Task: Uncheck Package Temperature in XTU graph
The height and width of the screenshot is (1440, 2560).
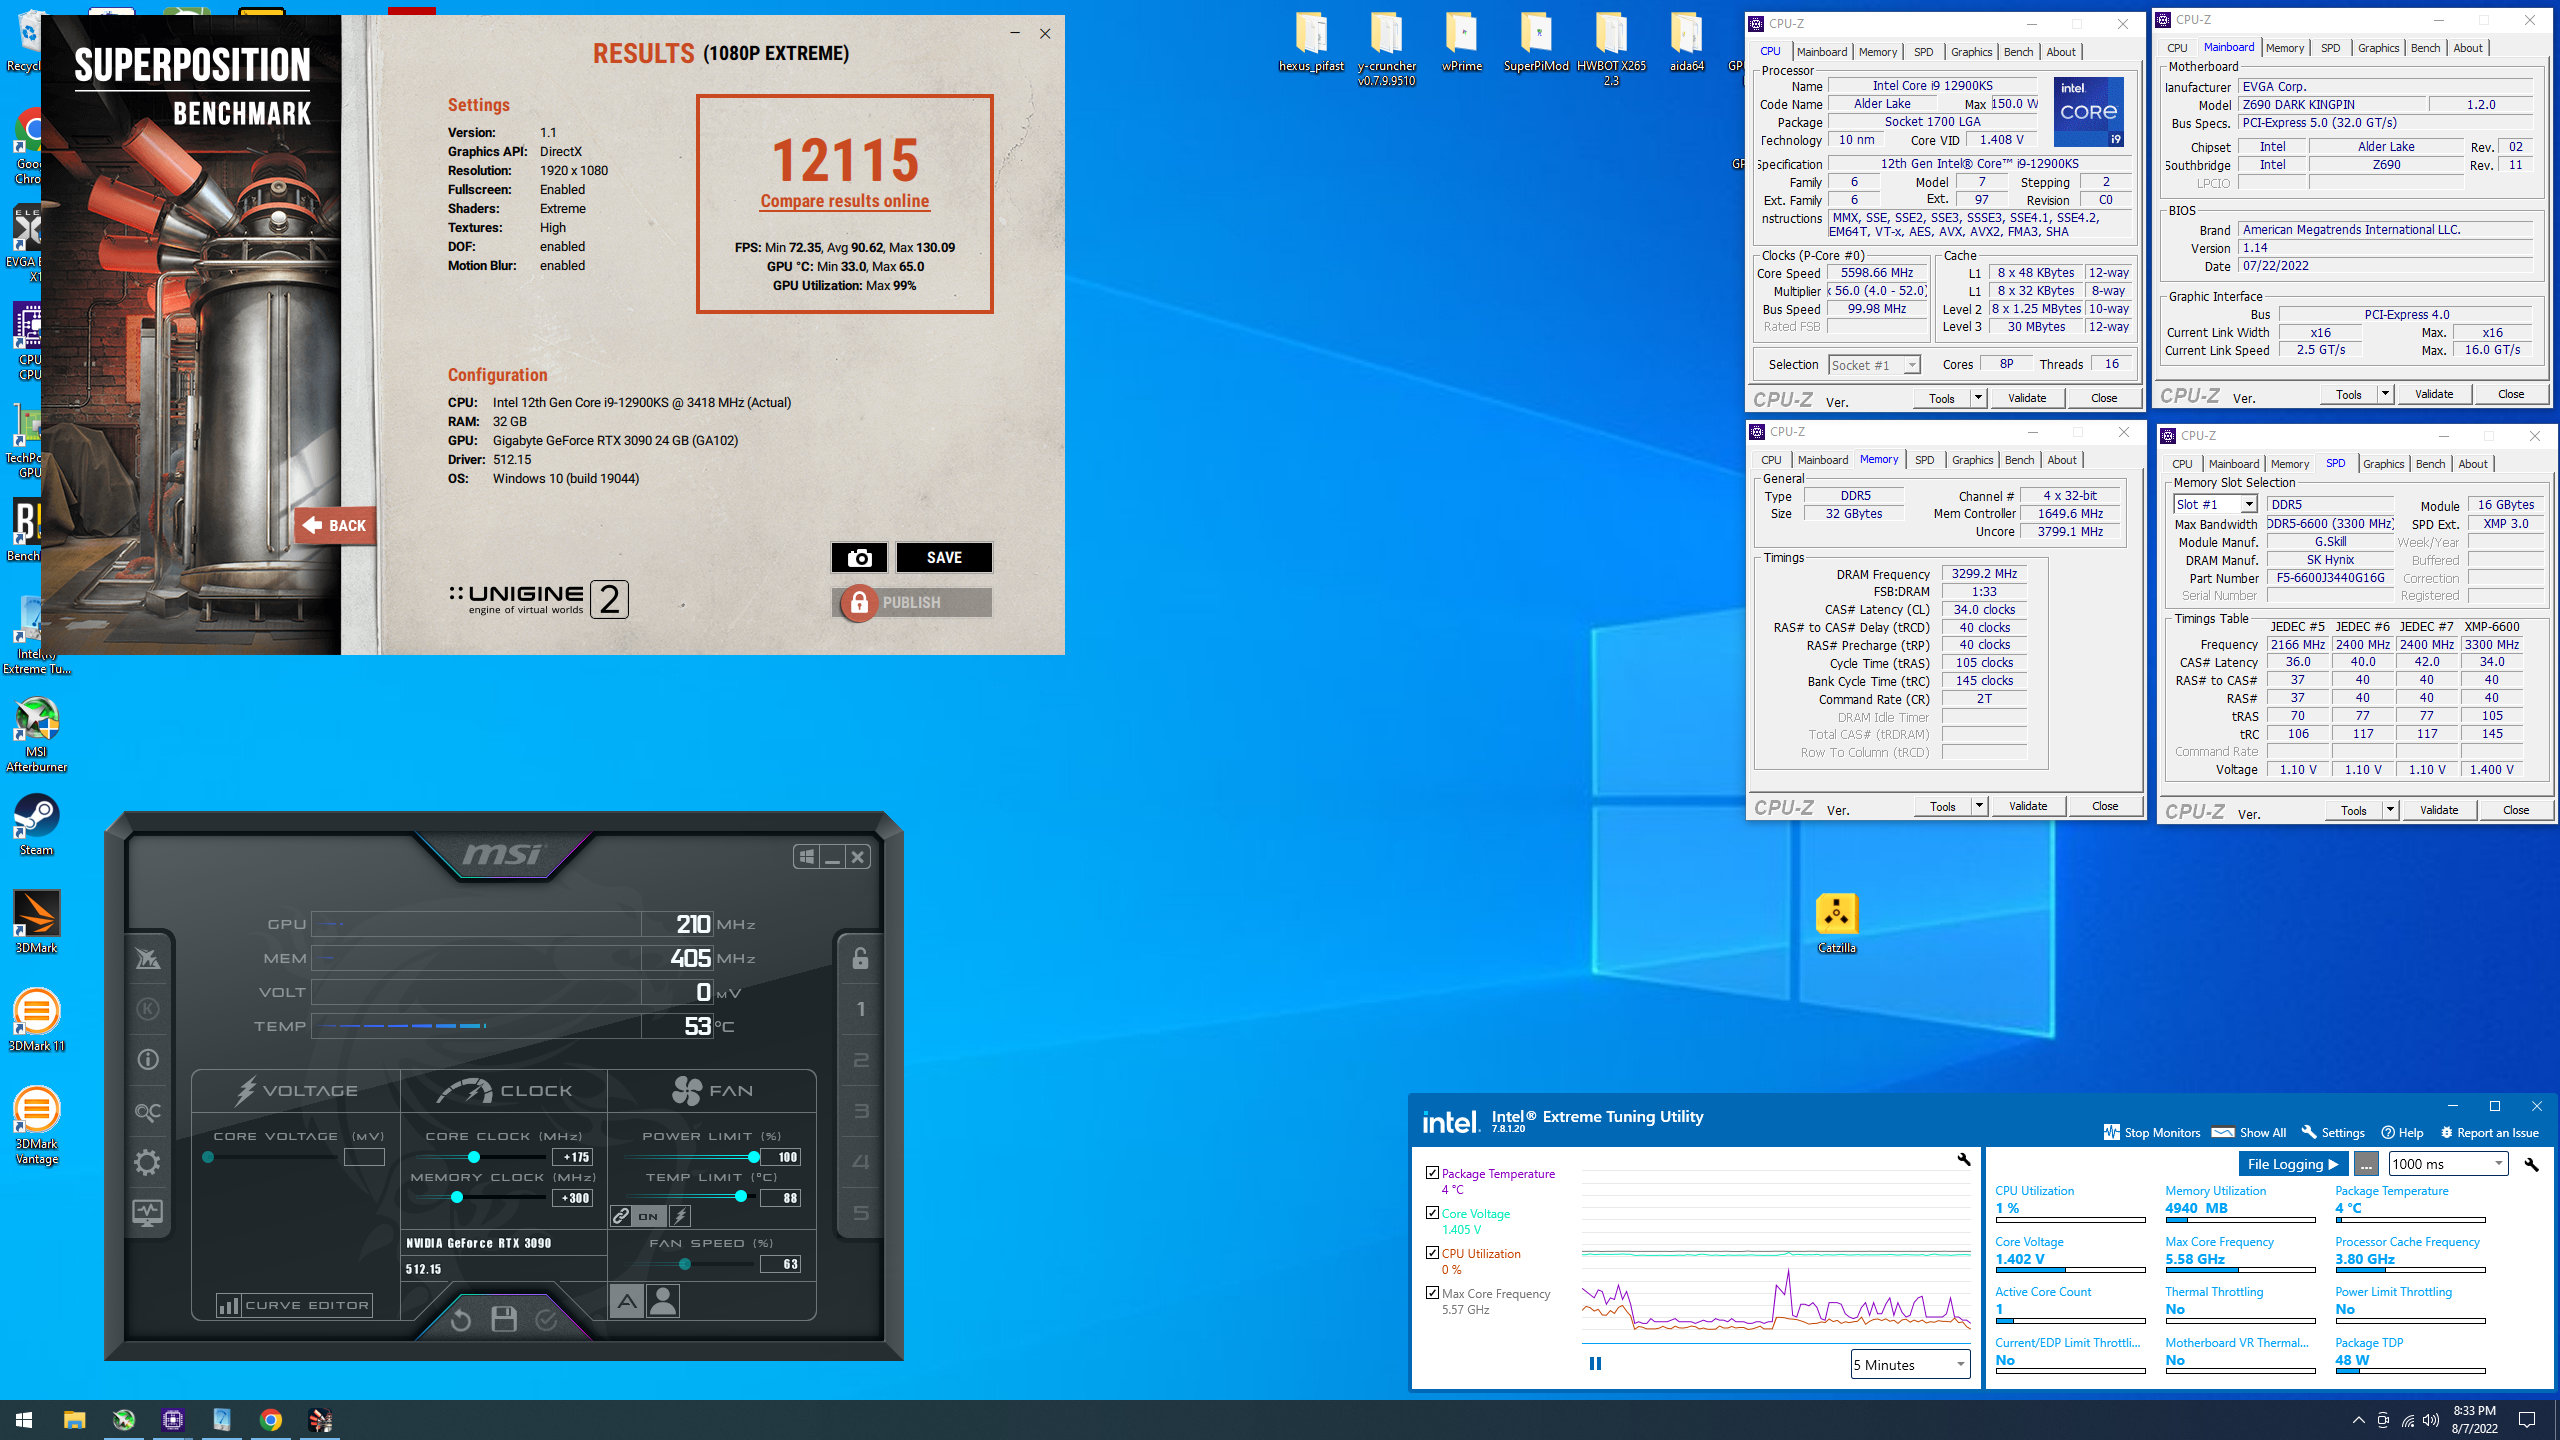Action: click(1432, 1172)
